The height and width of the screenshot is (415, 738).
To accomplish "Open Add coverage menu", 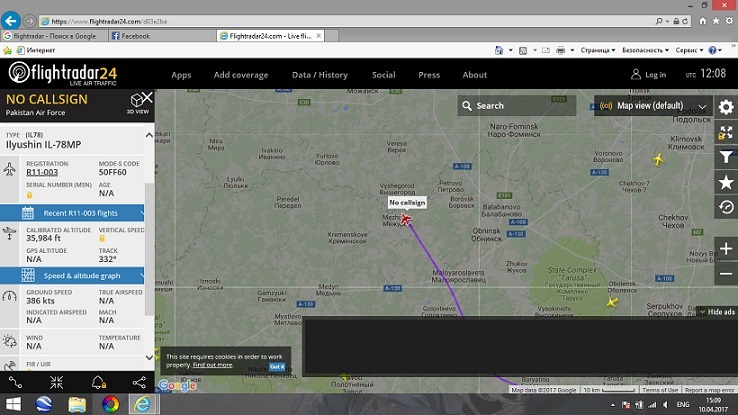I will coord(241,75).
